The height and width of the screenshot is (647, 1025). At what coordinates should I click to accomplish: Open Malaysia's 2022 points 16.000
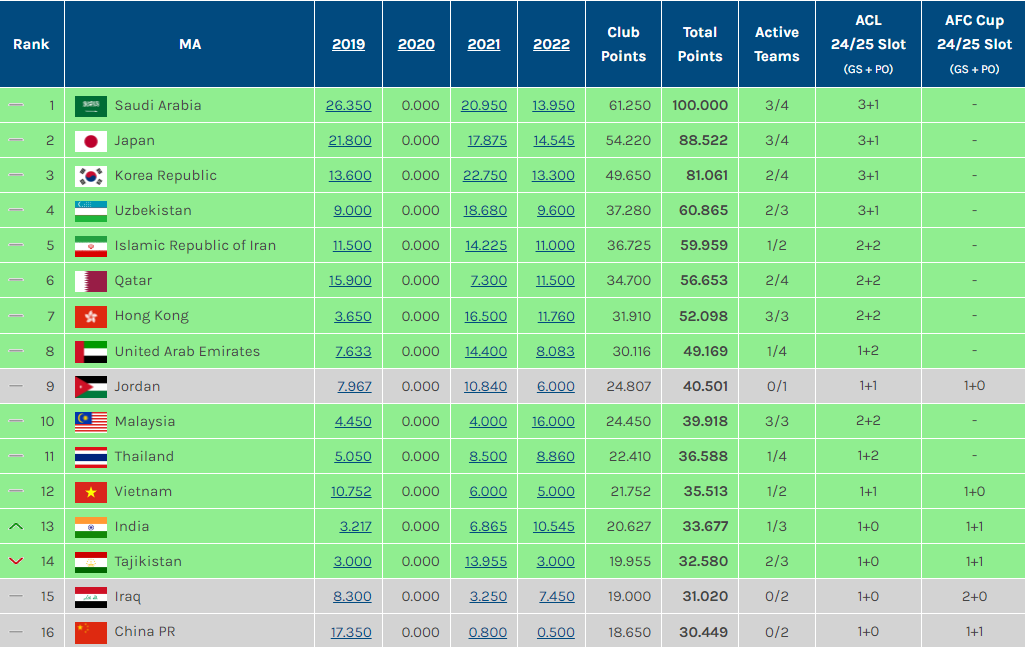coord(553,421)
